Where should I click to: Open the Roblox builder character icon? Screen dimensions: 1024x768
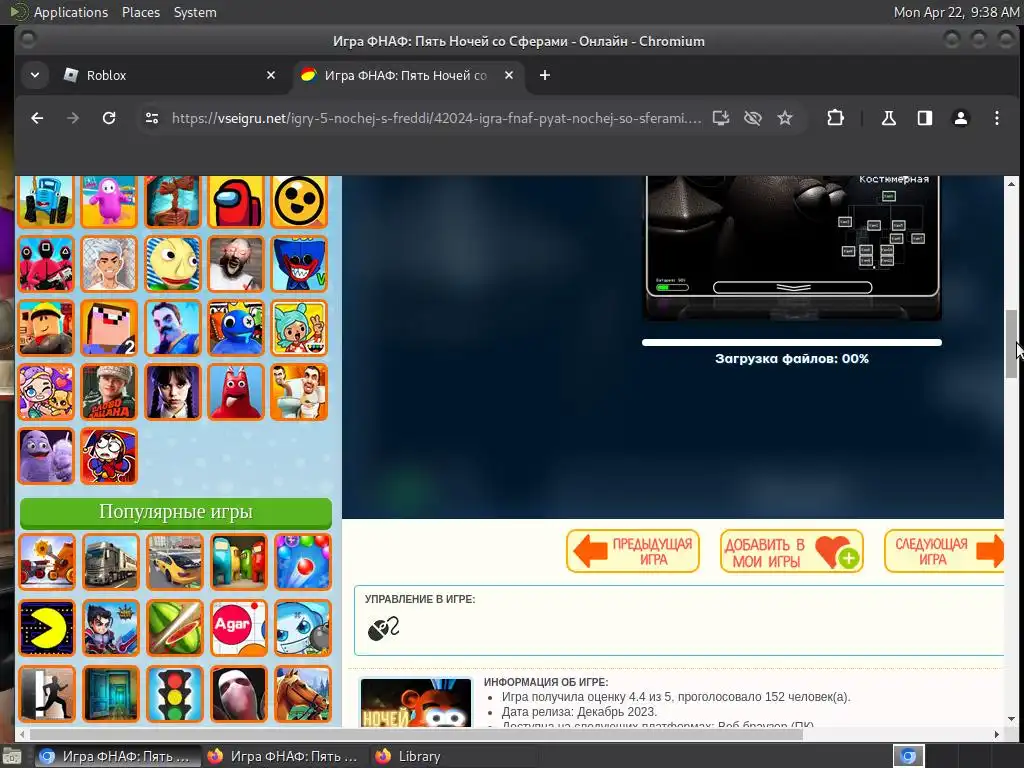(46, 328)
